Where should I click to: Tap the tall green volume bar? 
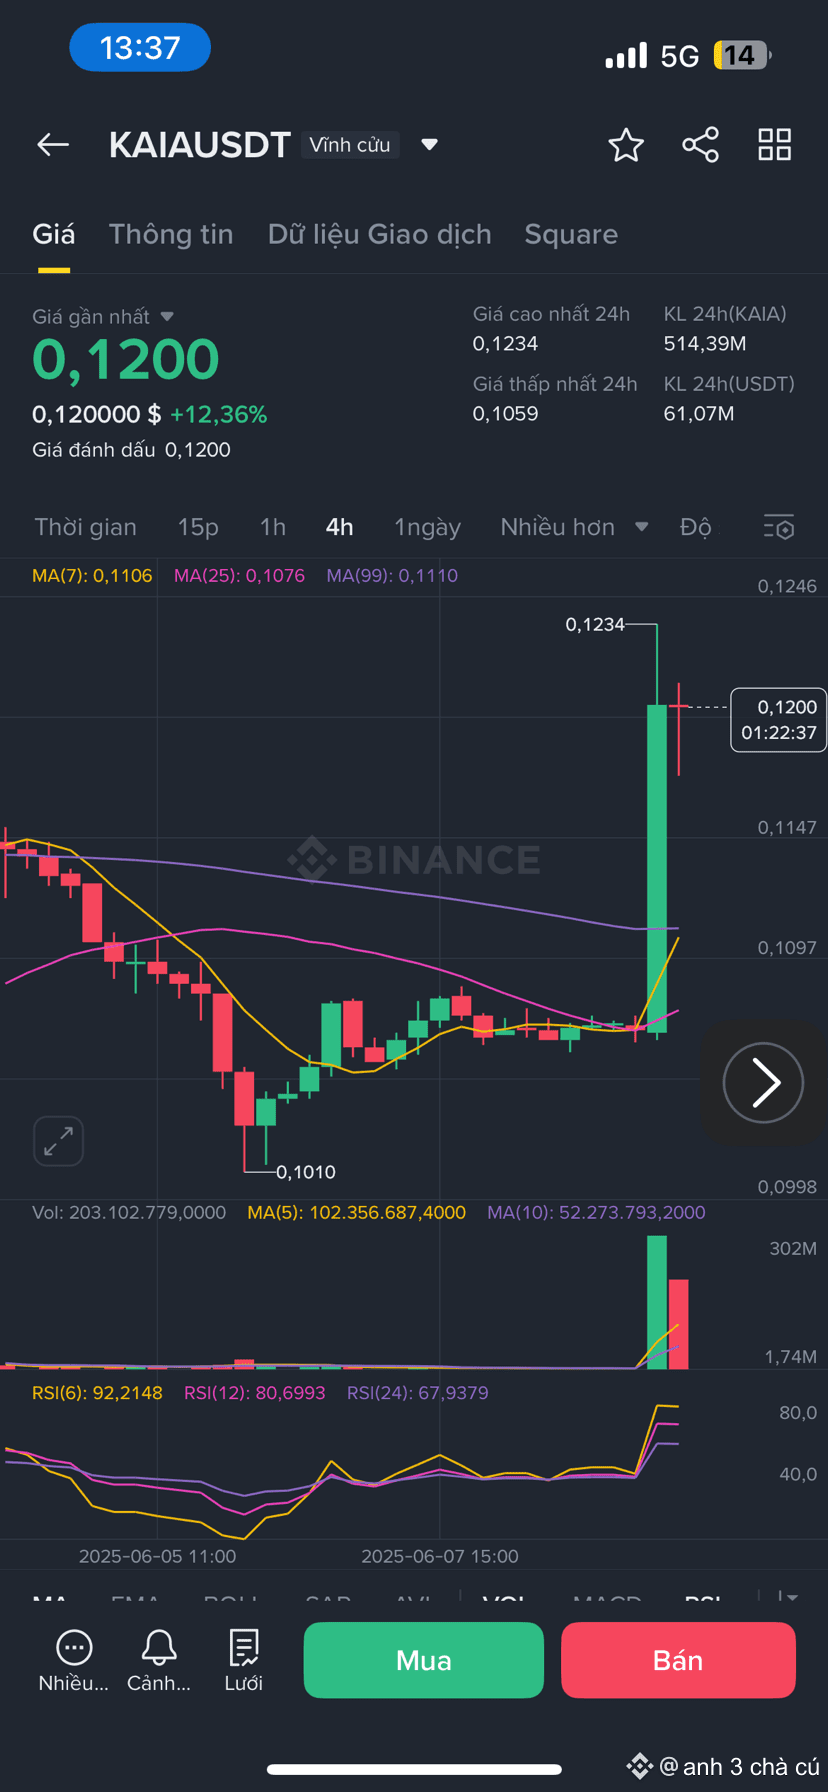657,1302
